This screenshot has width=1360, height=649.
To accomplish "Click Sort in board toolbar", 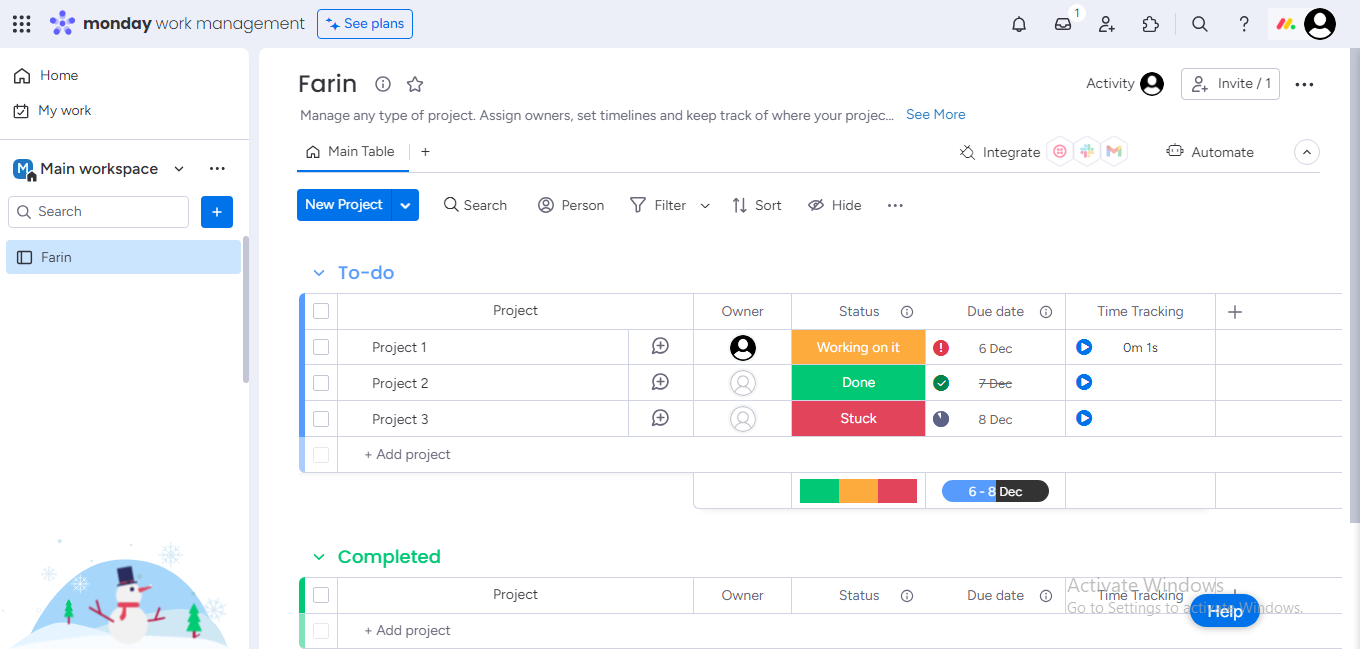I will [x=757, y=205].
